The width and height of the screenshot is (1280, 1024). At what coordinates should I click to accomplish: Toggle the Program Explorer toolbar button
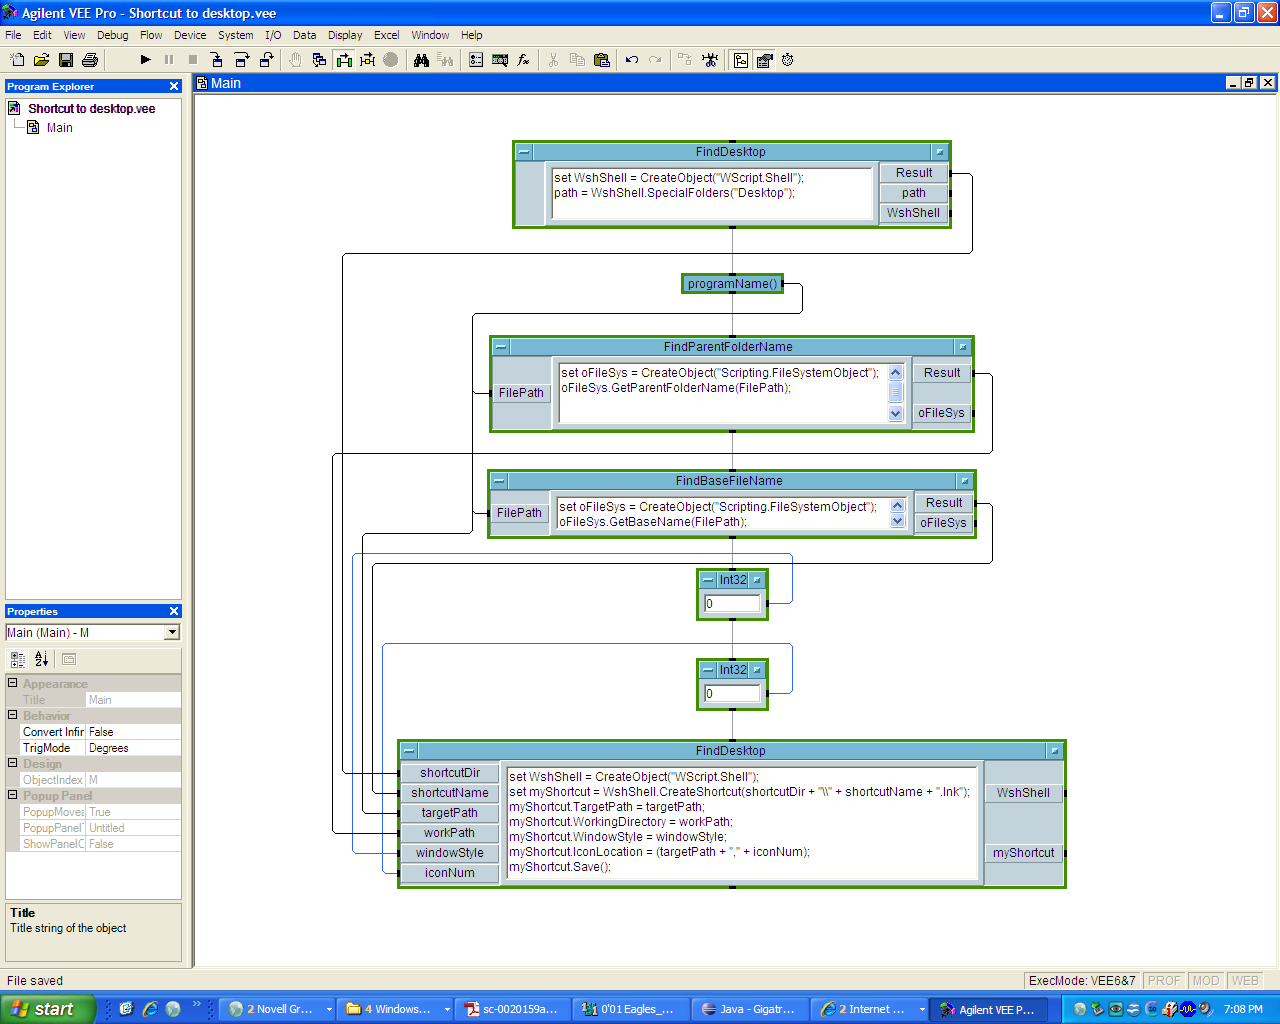point(740,60)
